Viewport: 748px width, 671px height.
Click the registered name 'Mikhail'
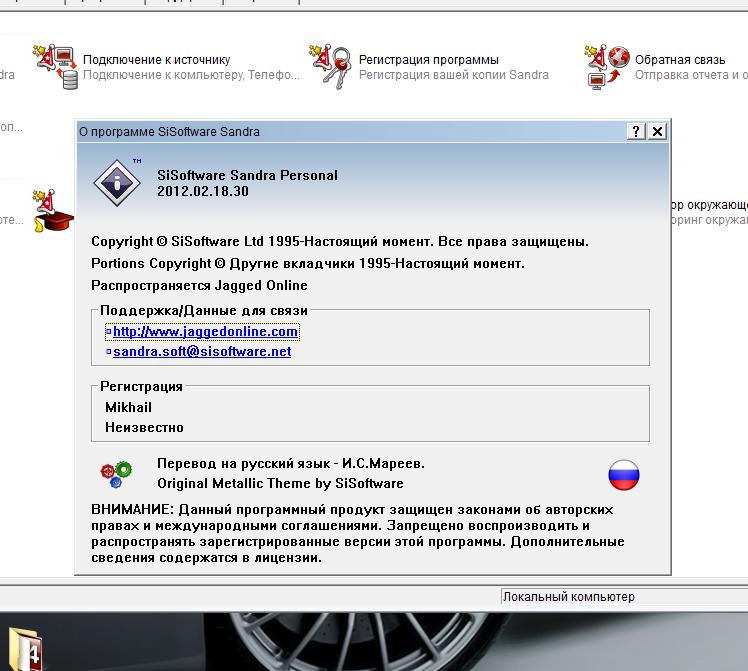tap(128, 407)
